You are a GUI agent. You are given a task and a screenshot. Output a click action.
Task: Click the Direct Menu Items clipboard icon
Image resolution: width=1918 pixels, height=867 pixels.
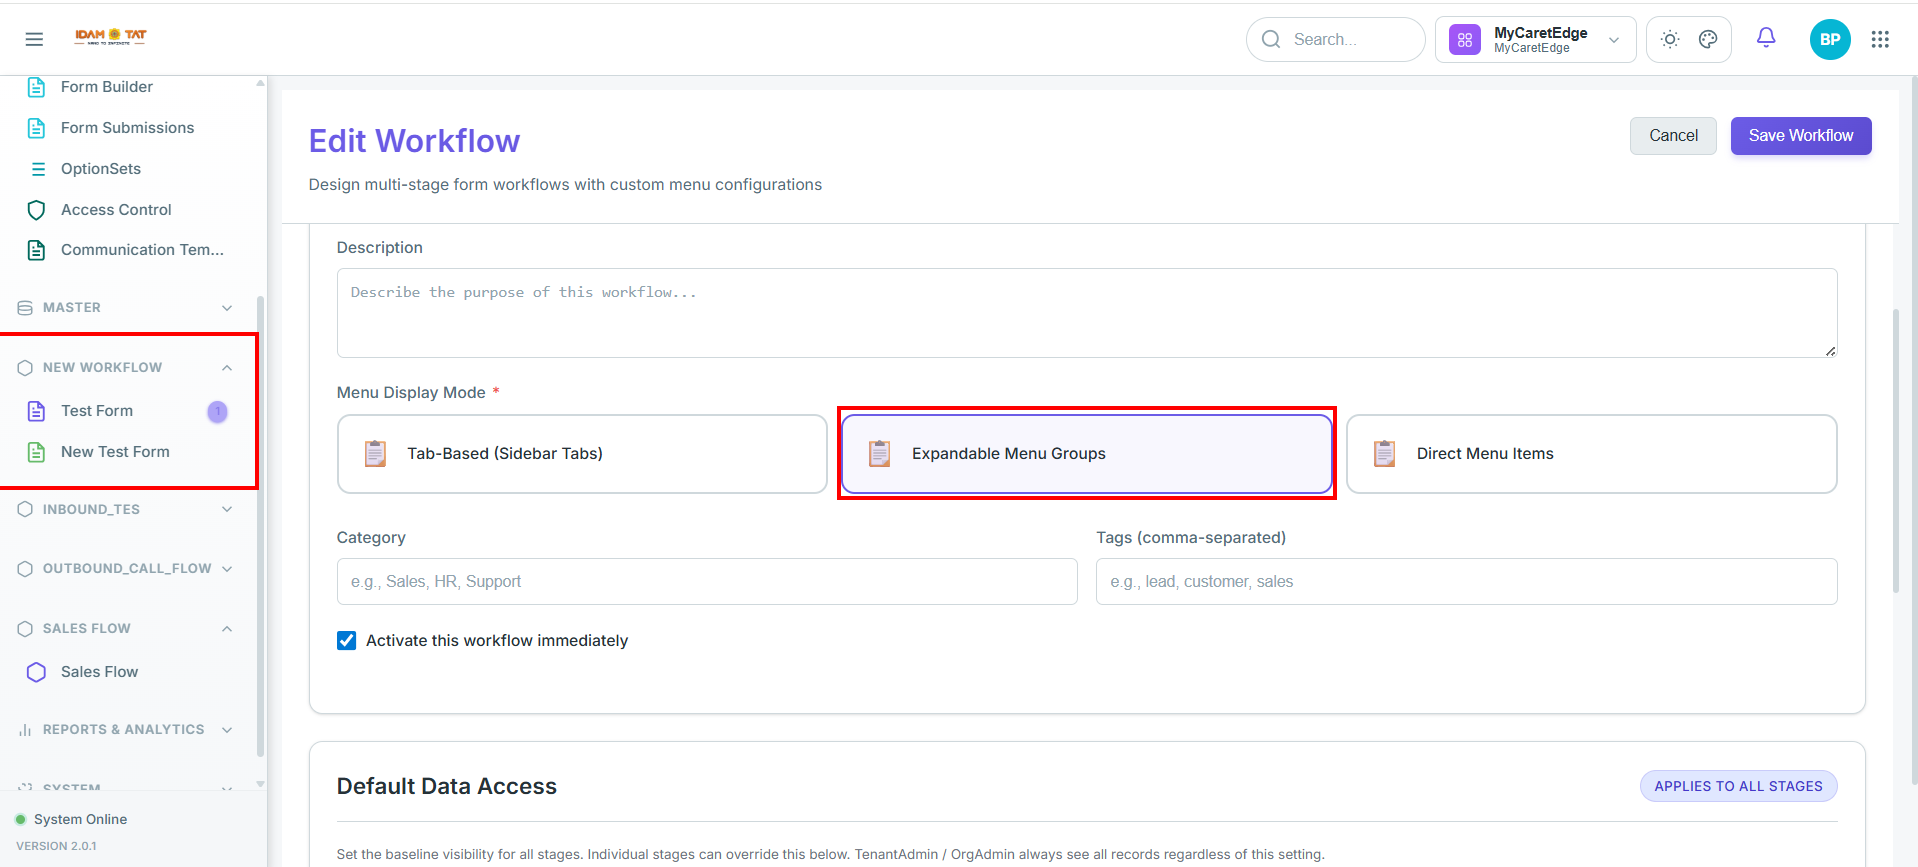coord(1385,453)
